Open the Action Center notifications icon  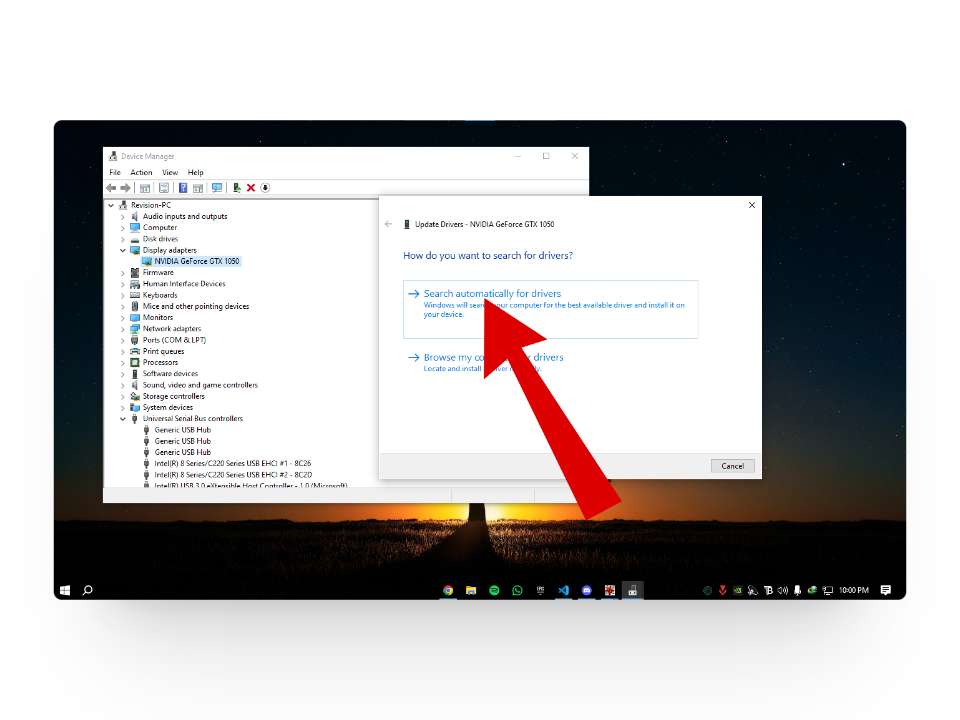885,590
